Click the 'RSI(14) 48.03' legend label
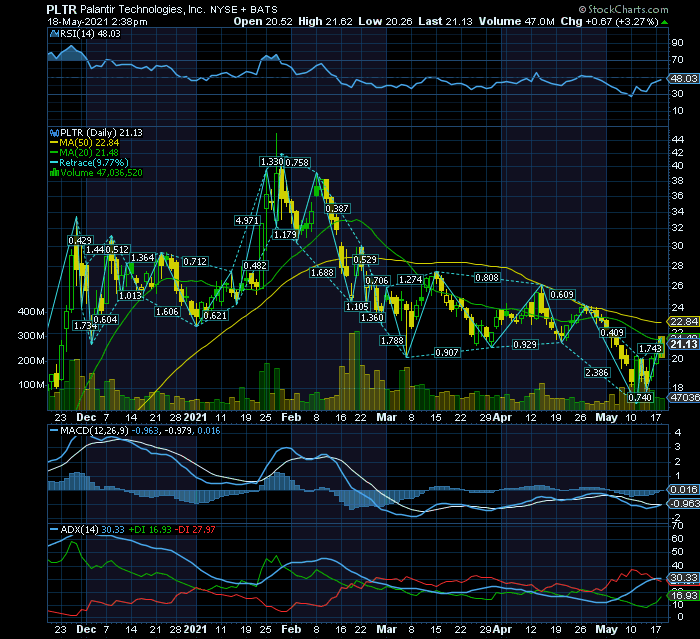Image resolution: width=700 pixels, height=639 pixels. coord(91,34)
